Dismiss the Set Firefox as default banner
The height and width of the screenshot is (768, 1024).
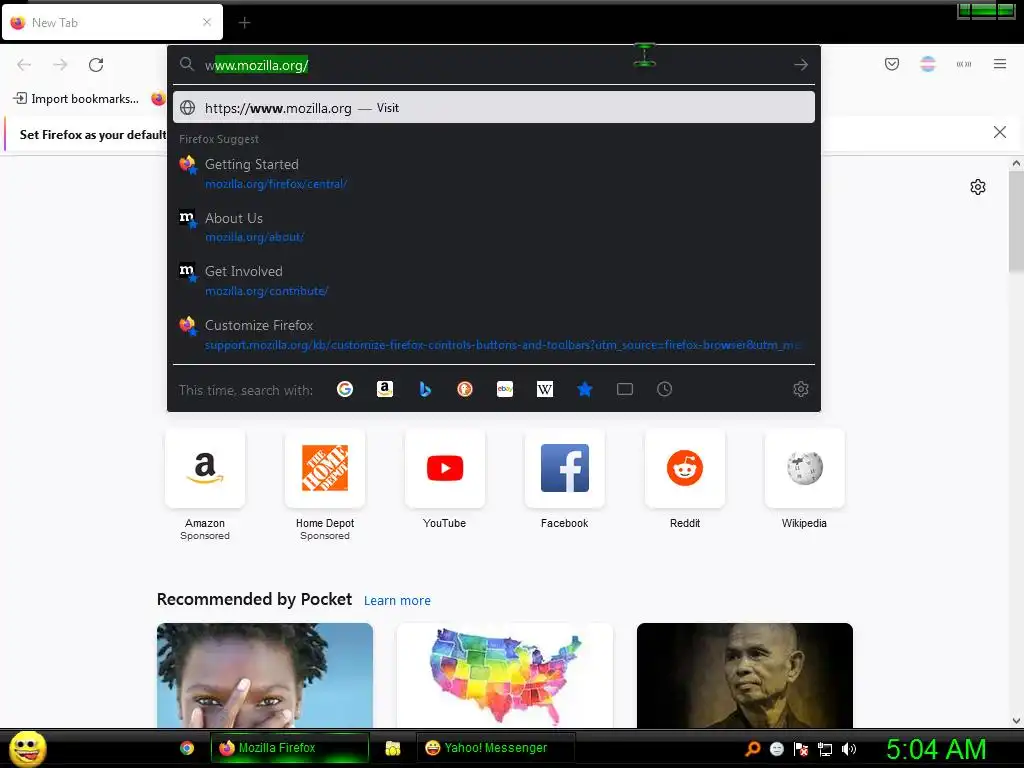pos(1000,132)
